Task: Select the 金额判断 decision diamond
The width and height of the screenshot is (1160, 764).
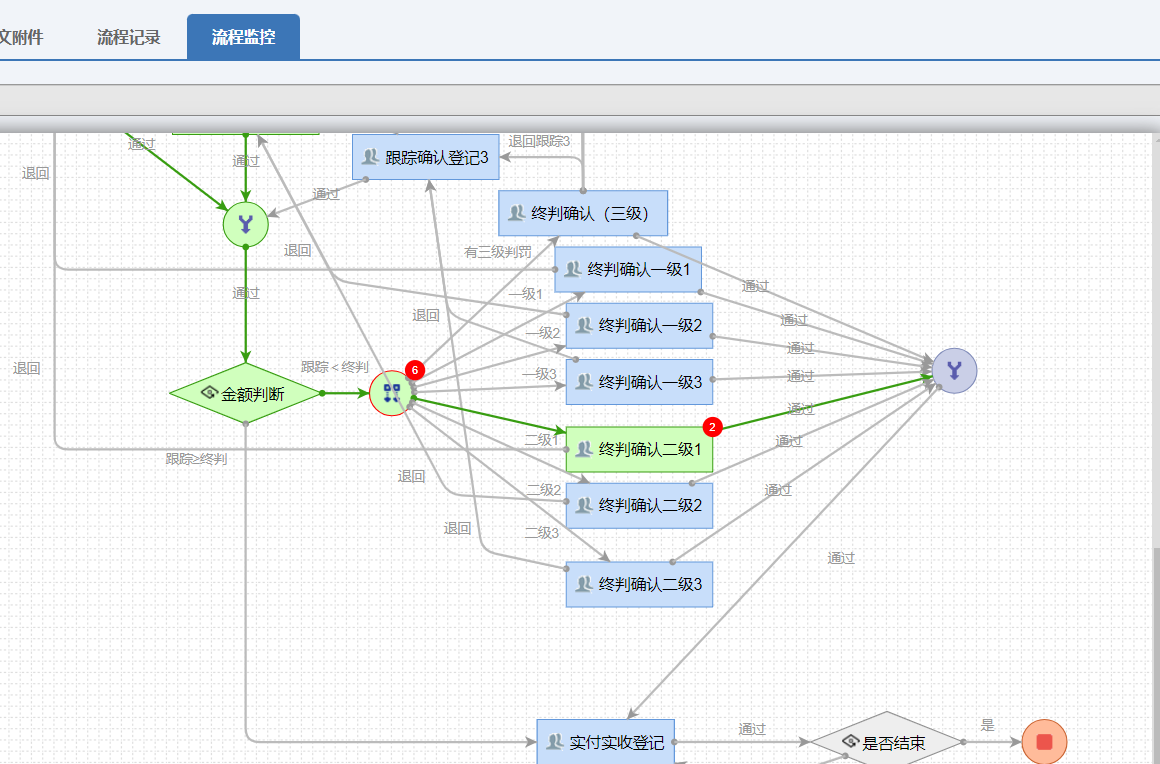Action: 246,393
